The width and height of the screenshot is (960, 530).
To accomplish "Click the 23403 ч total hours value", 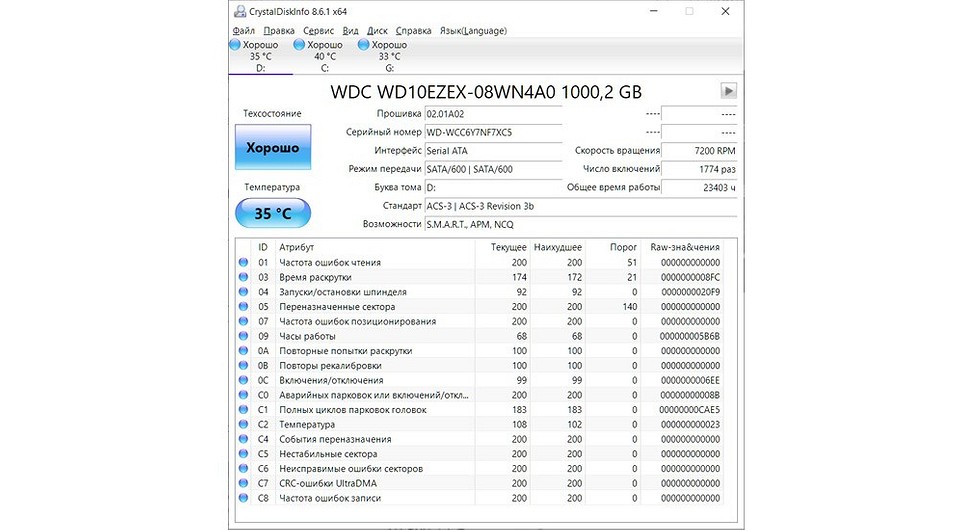I will click(x=699, y=187).
